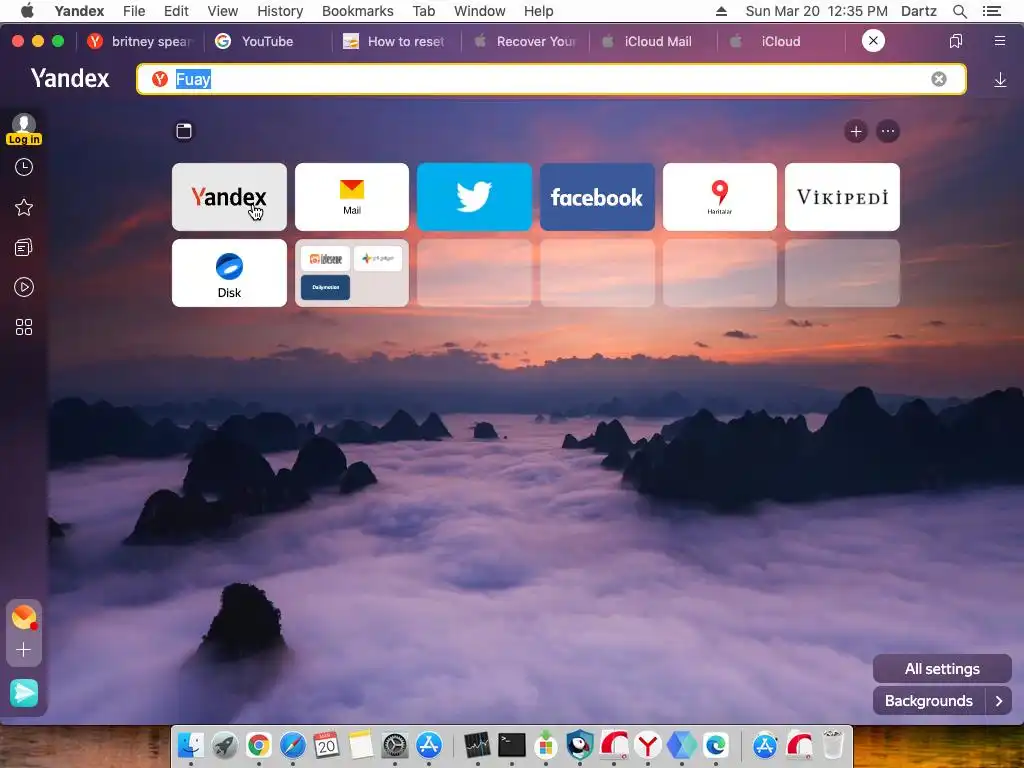Image resolution: width=1024 pixels, height=768 pixels.
Task: Clear the address bar text
Action: coord(938,79)
